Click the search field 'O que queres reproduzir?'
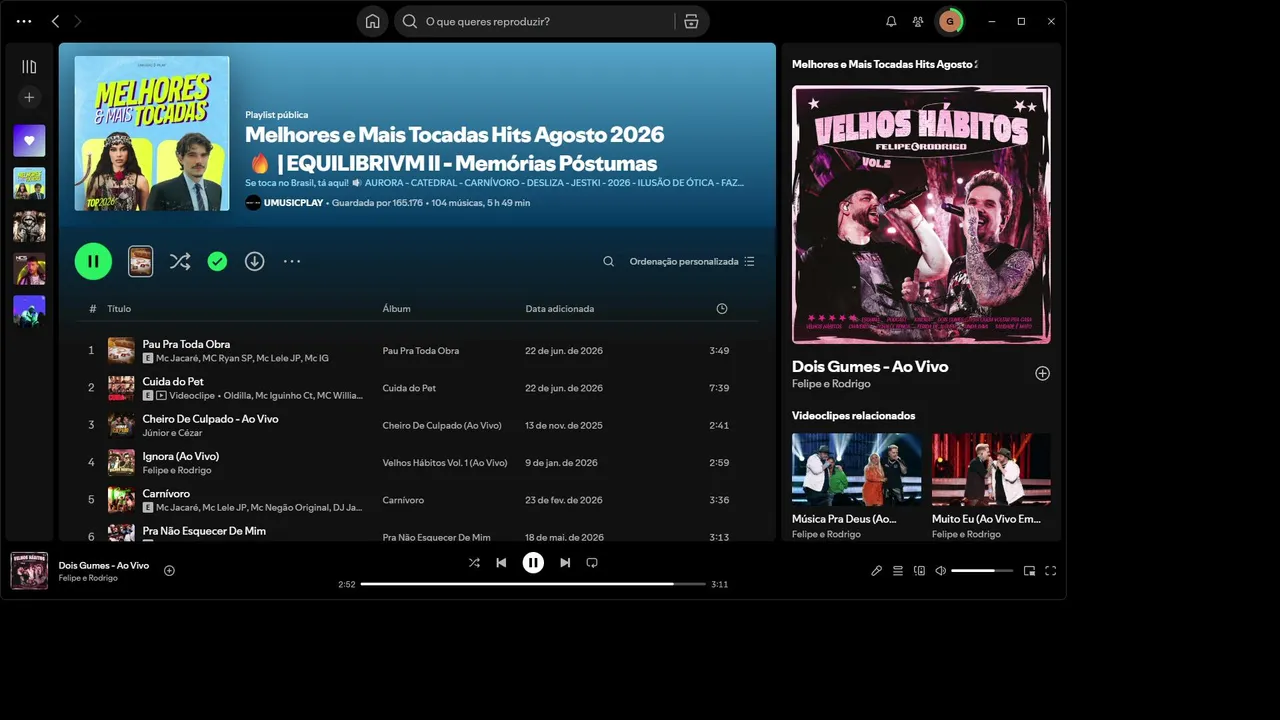Screen dimensions: 1280x720 (534, 21)
